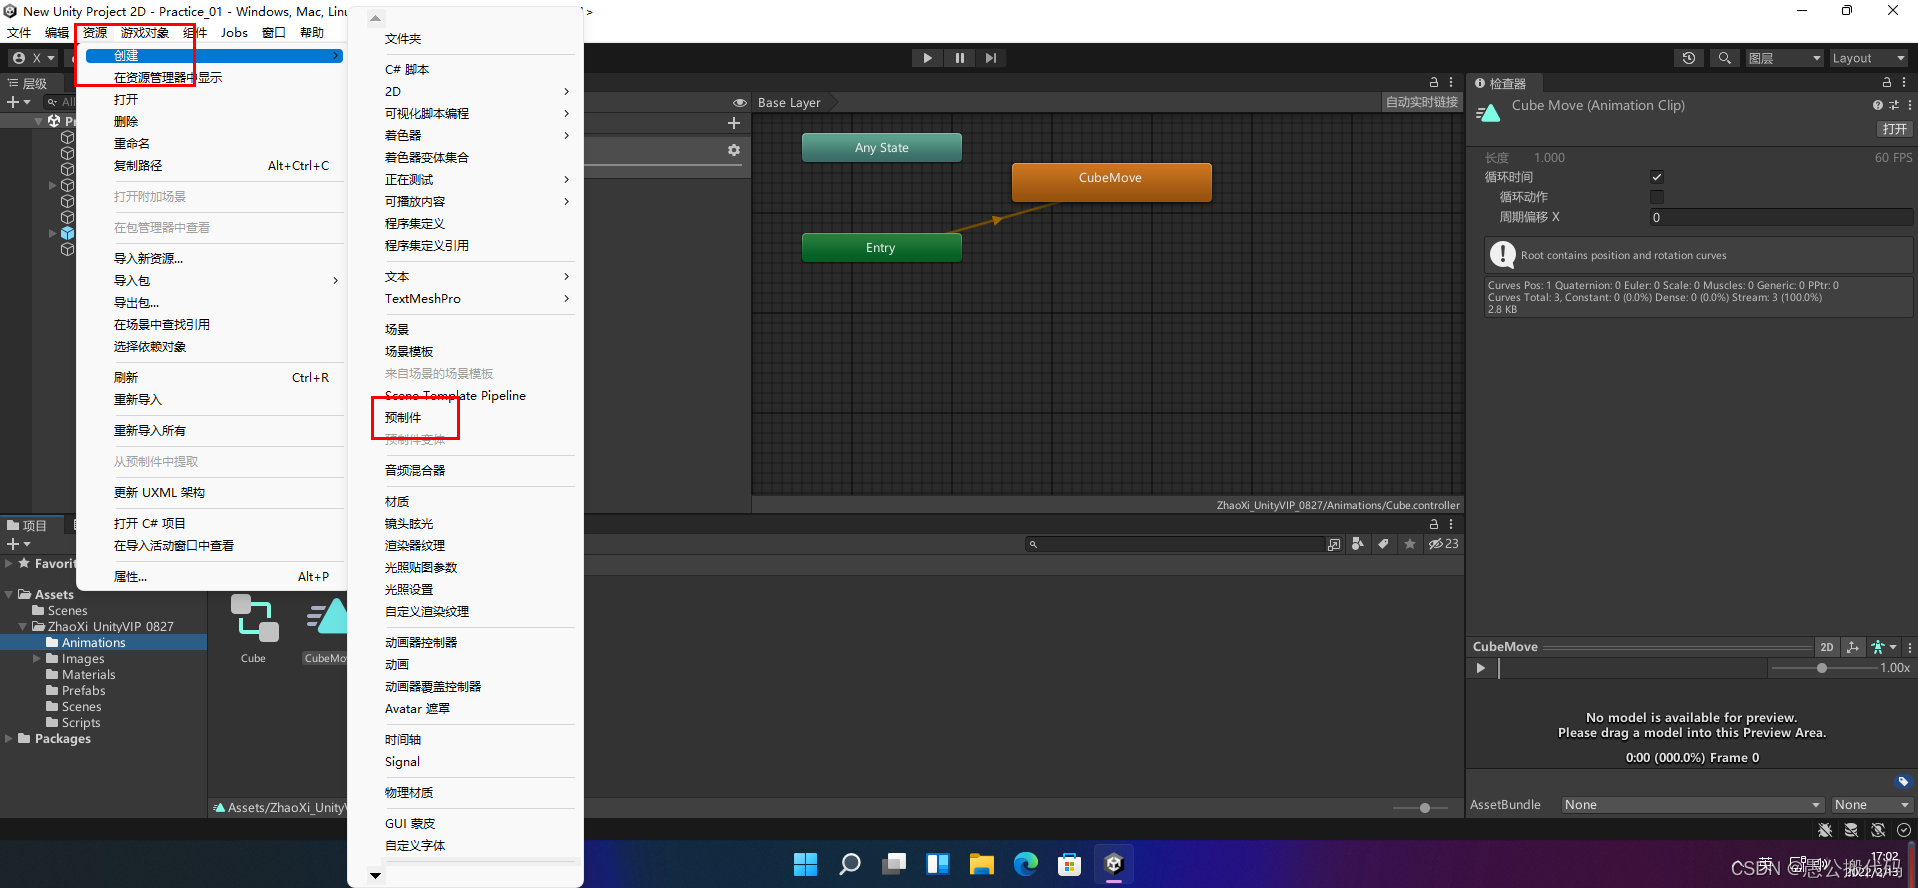Open the Layout dropdown
The width and height of the screenshot is (1918, 888).
click(1868, 58)
